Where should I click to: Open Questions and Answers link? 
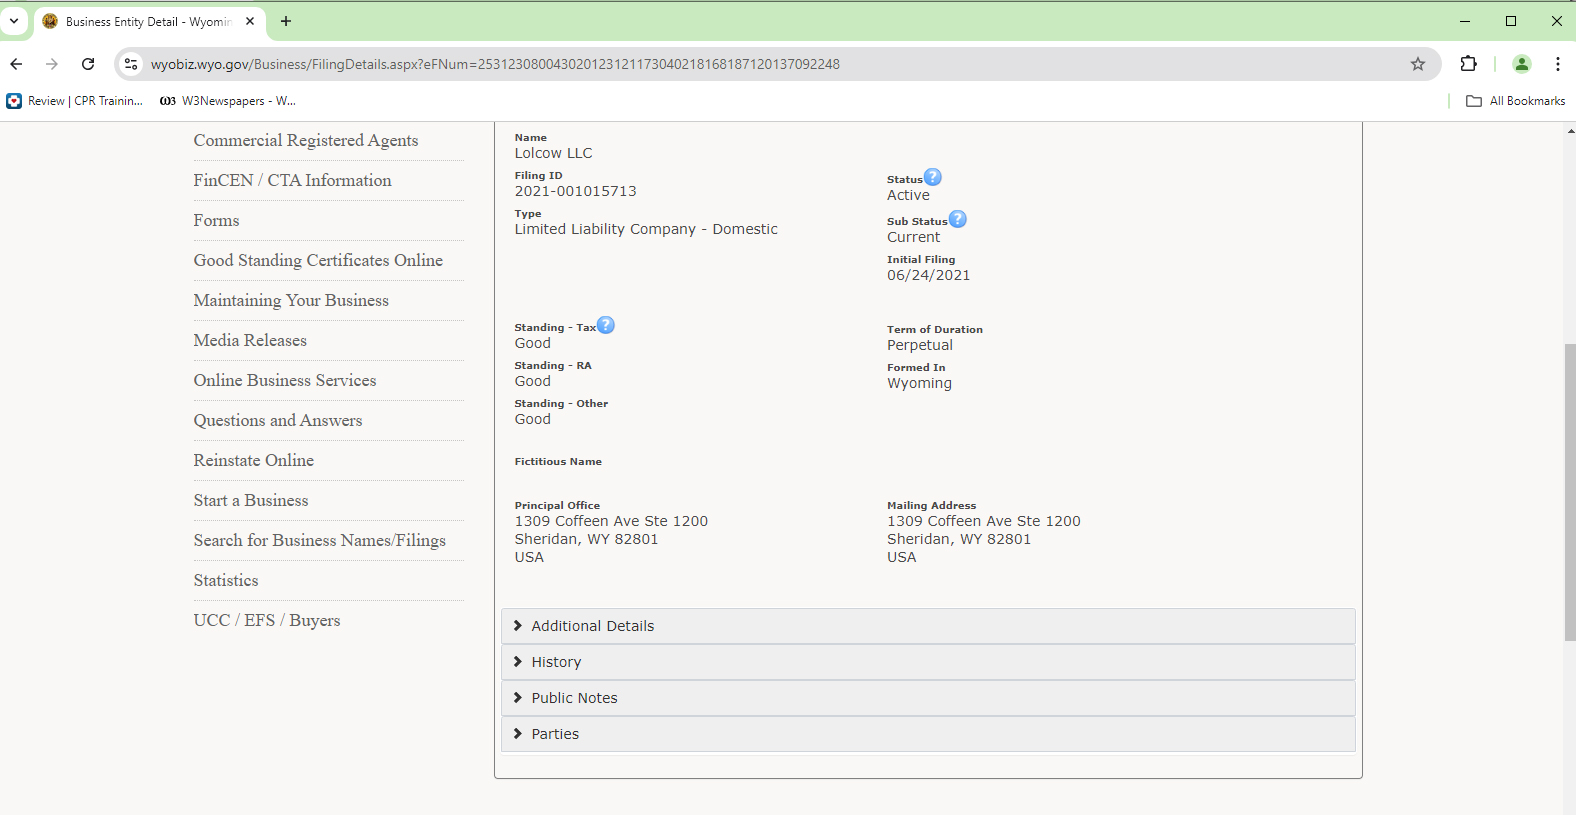tap(278, 420)
